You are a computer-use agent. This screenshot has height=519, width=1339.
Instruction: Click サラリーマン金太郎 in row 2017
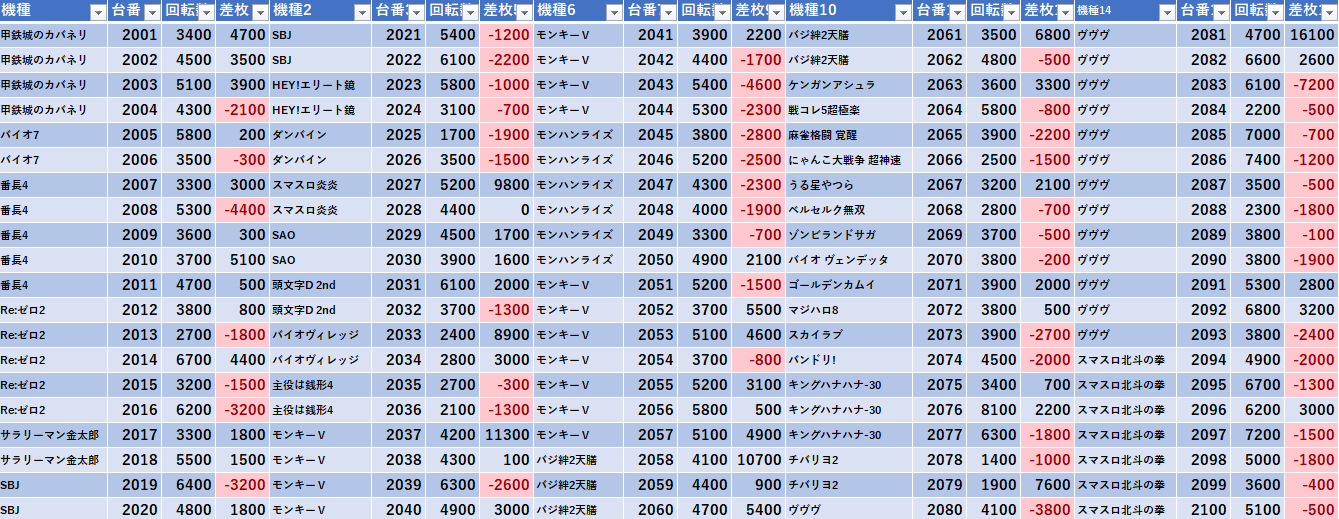click(54, 435)
